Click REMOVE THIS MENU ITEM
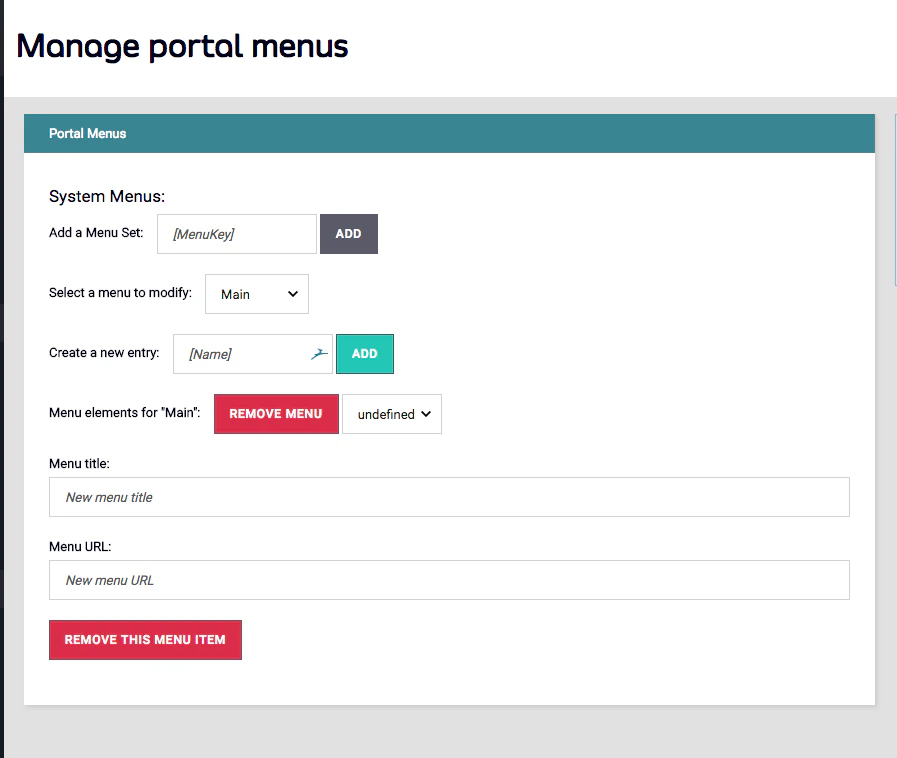 click(145, 640)
